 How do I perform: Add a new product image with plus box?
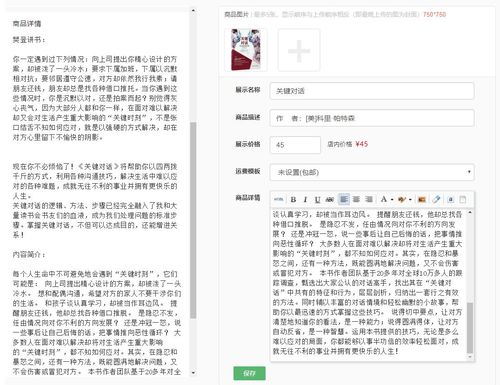(299, 50)
